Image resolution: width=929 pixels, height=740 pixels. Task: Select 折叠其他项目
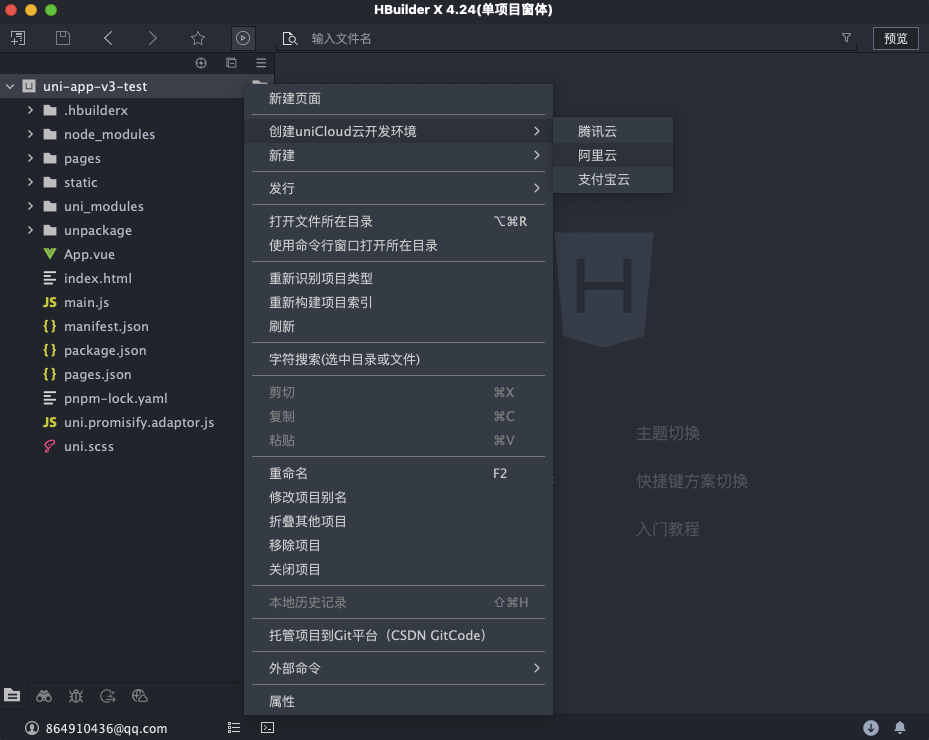coord(398,521)
